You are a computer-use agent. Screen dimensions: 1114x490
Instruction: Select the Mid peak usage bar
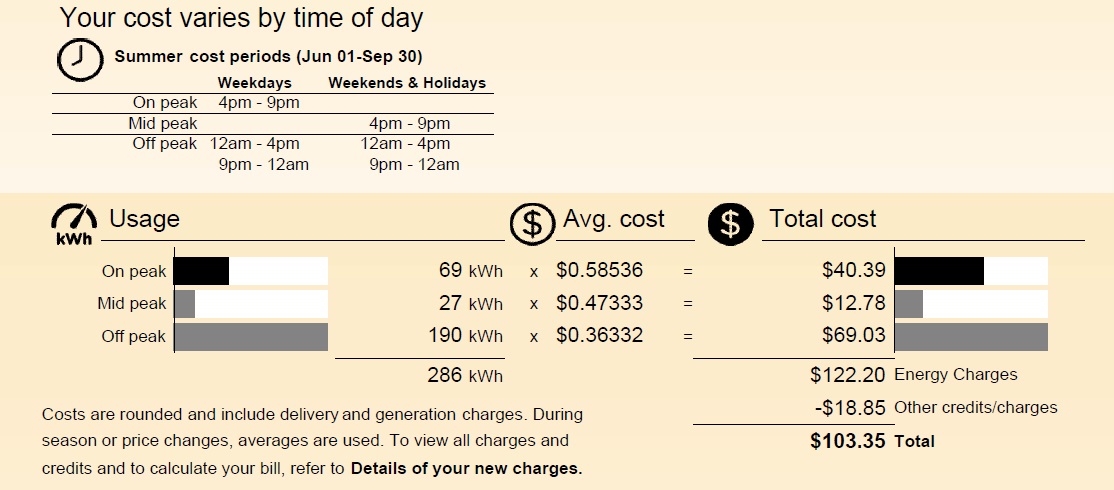(x=251, y=304)
